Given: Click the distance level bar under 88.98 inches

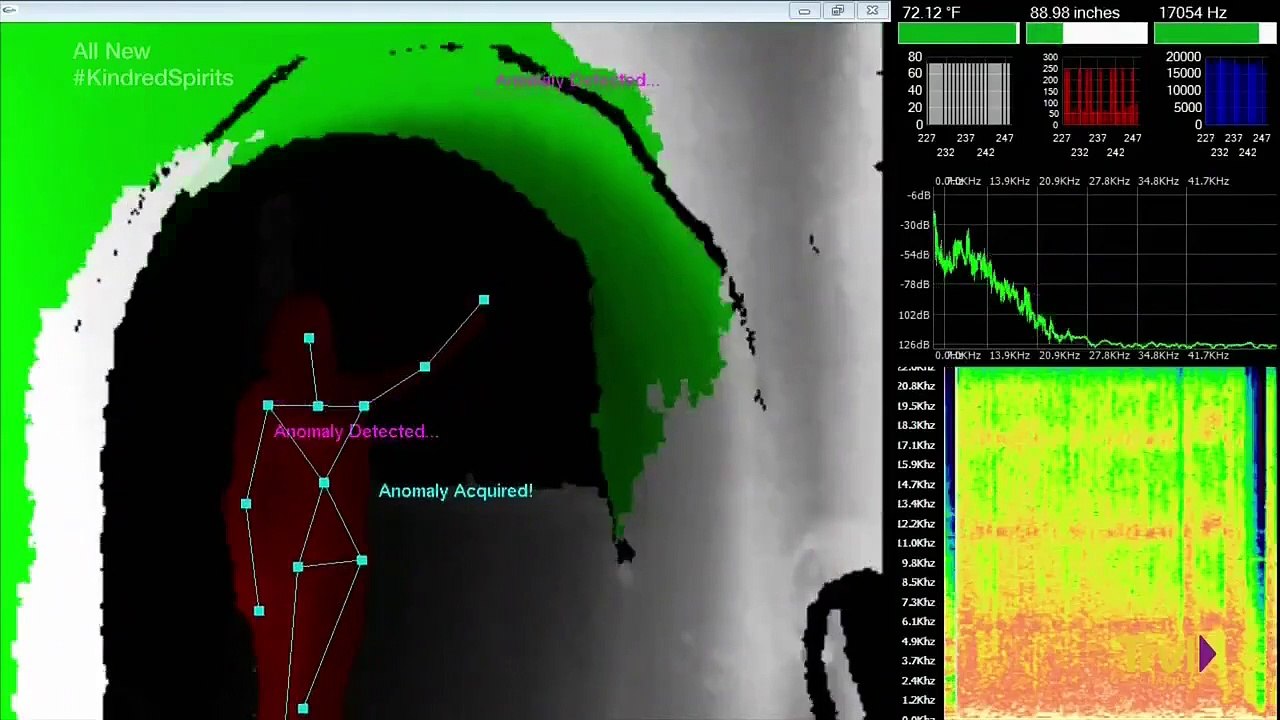Looking at the screenshot, I should coord(1086,34).
